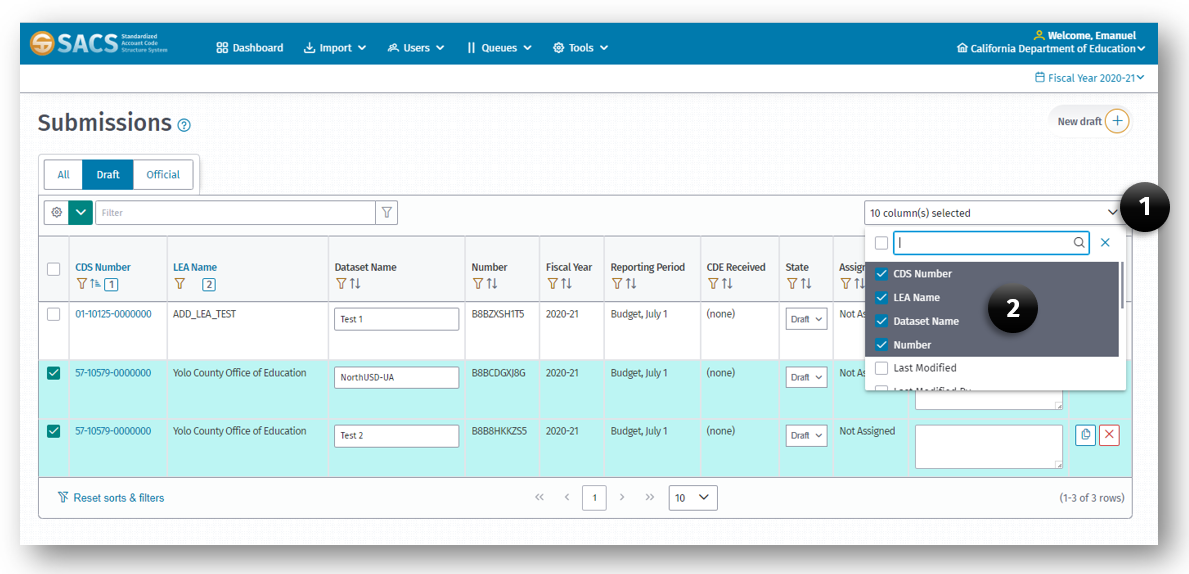
Task: Open CDS number 01-10125-0000000 link
Action: (x=113, y=314)
